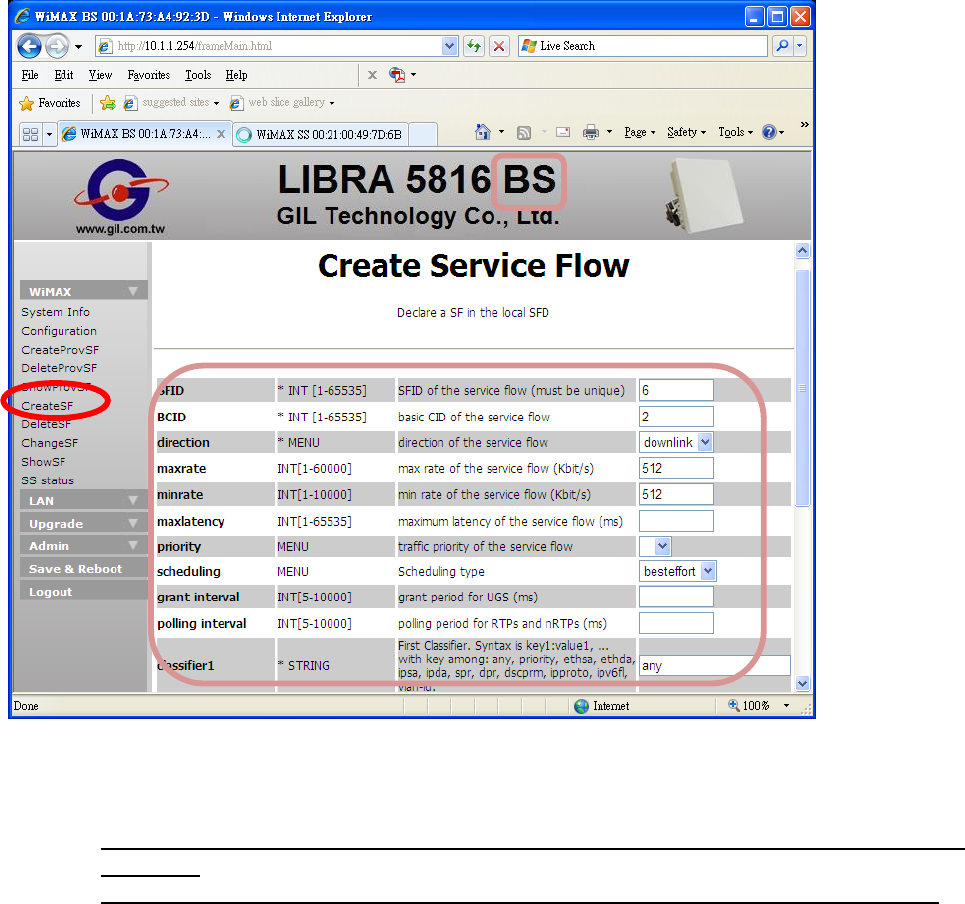Open the Edit menu
This screenshot has width=965, height=904.
(x=63, y=75)
